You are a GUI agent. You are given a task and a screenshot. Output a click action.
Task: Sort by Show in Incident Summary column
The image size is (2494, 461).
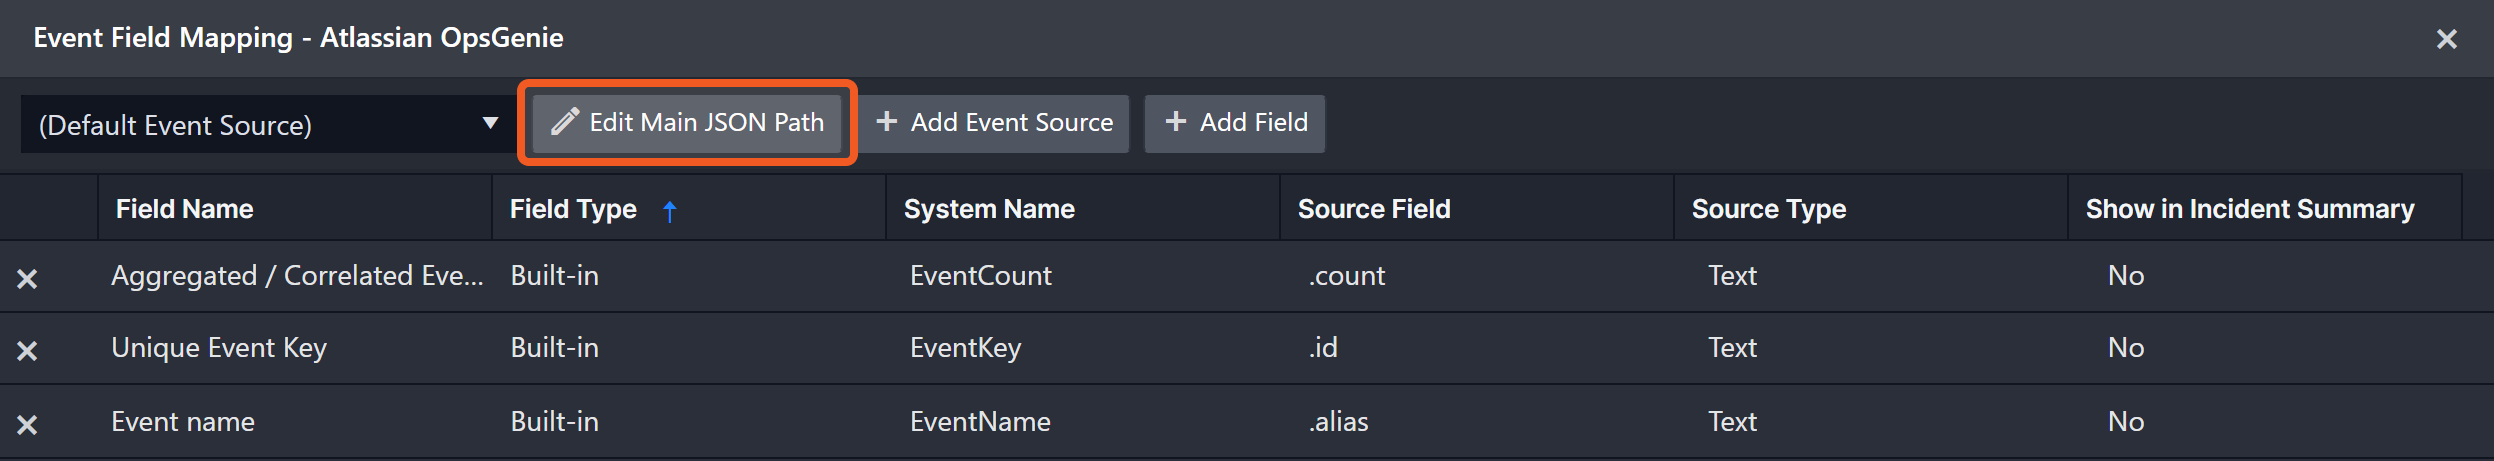(2249, 209)
